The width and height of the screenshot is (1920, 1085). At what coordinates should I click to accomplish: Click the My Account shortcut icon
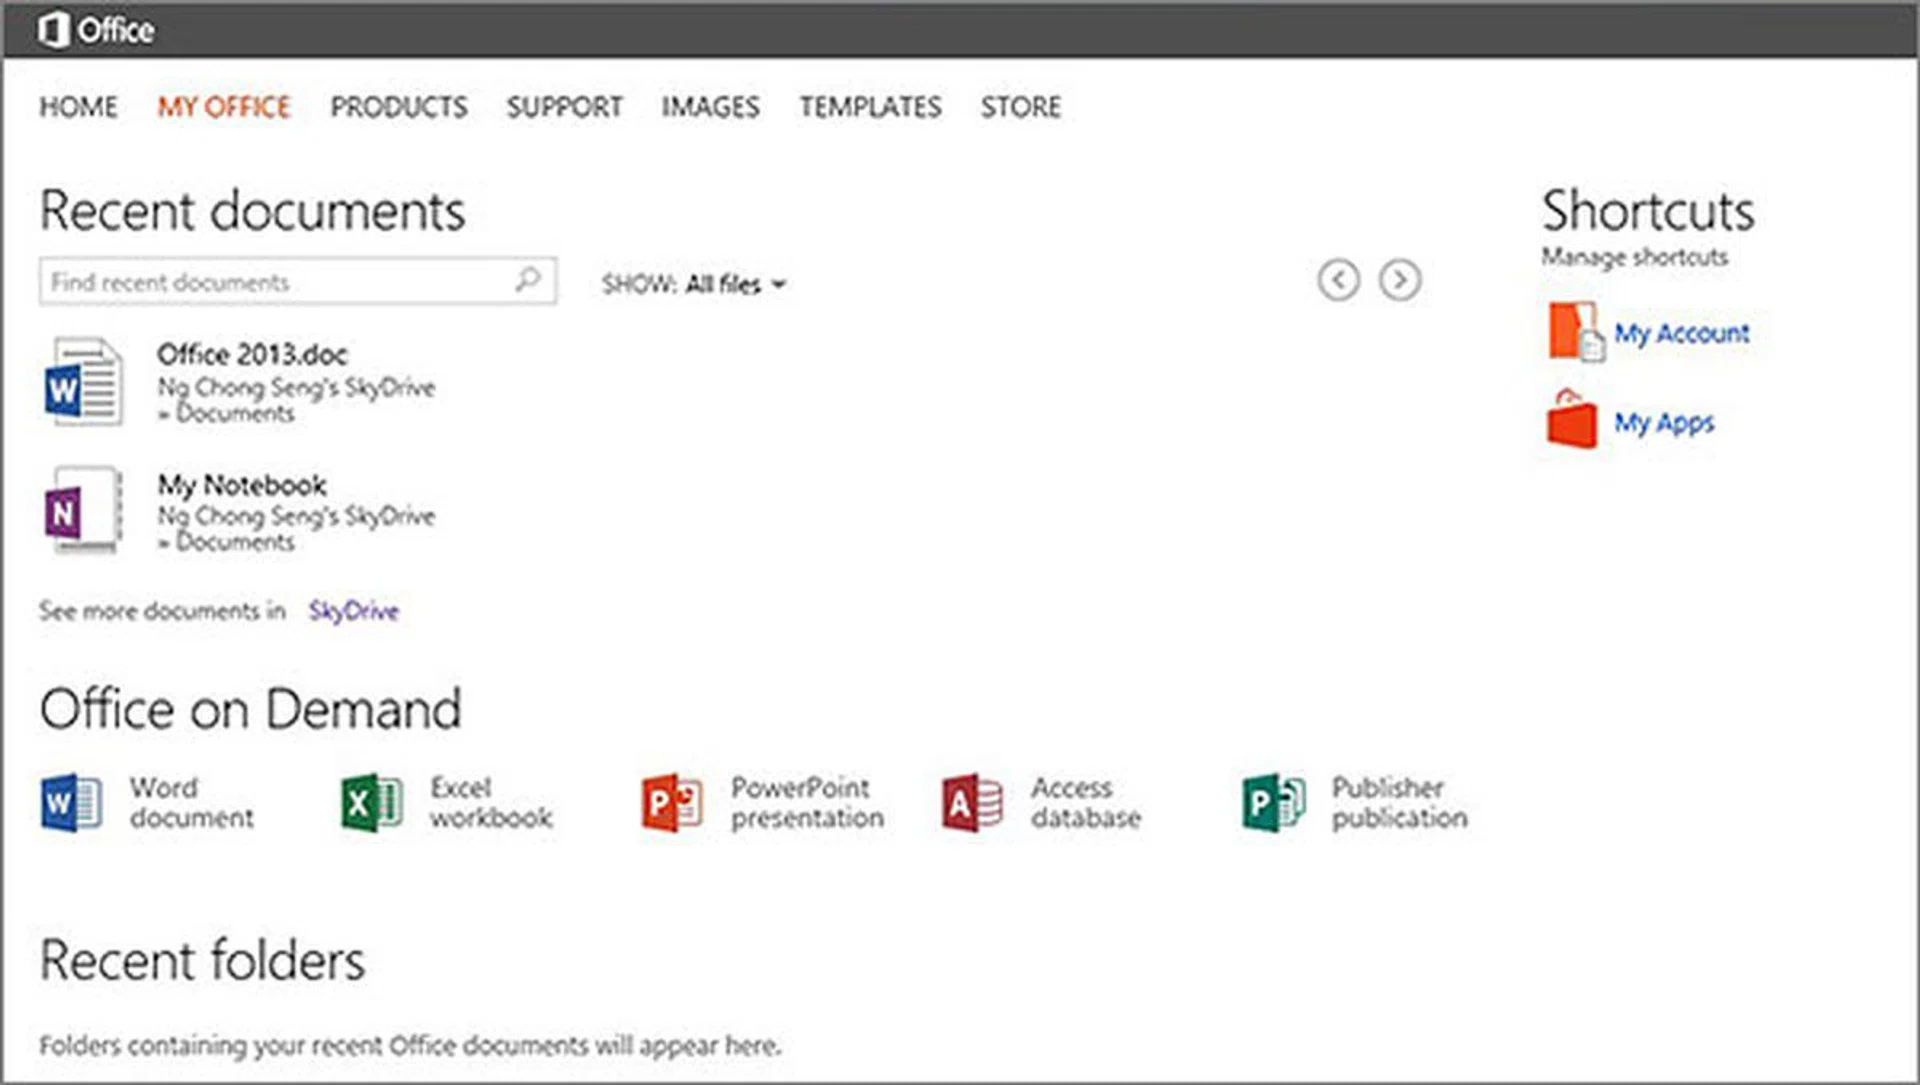coord(1576,332)
